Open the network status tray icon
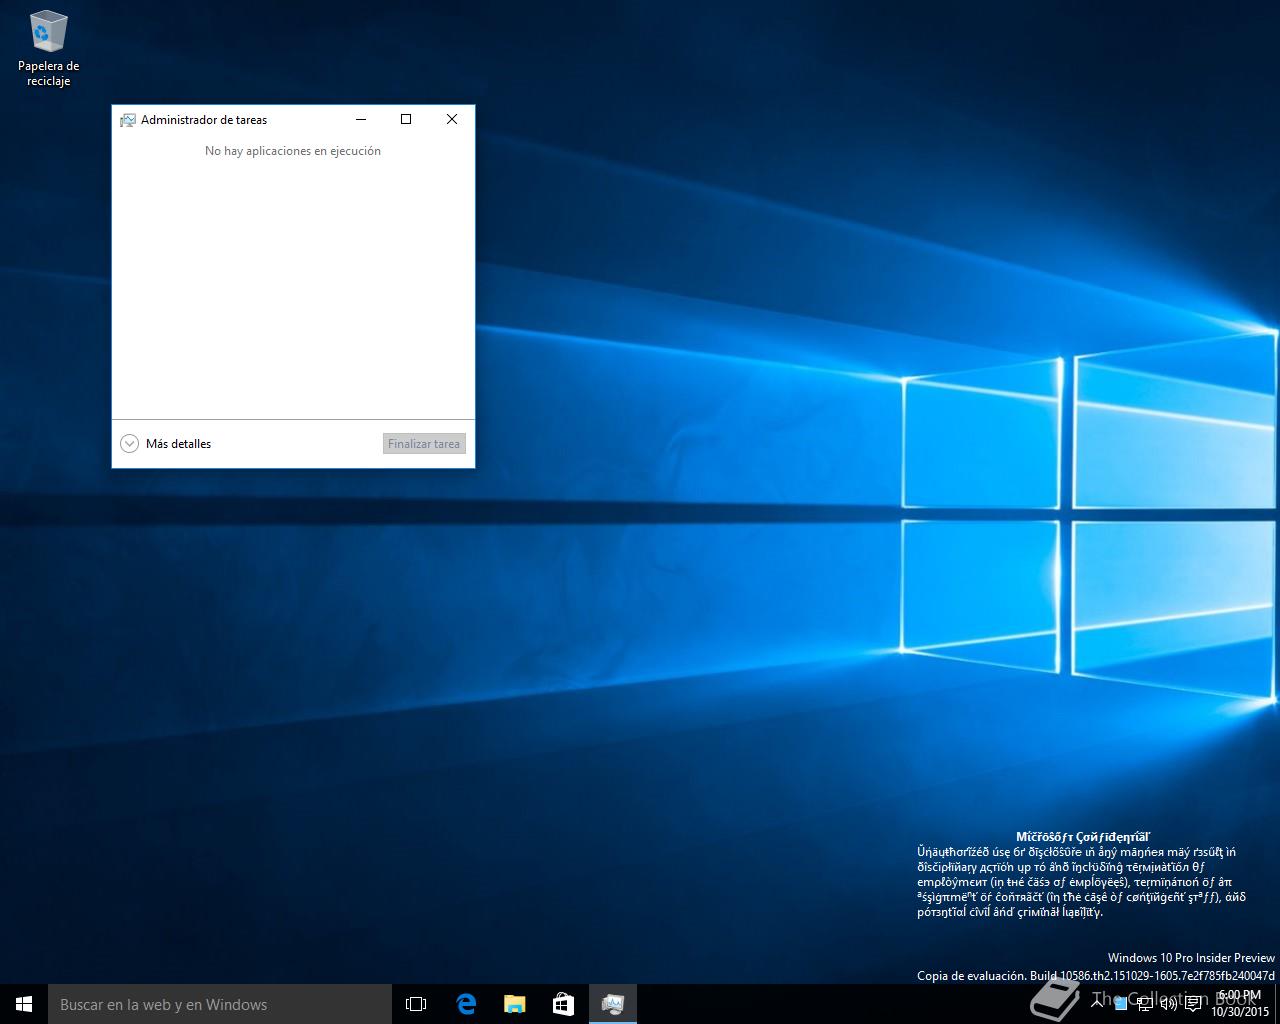 [x=1144, y=1004]
